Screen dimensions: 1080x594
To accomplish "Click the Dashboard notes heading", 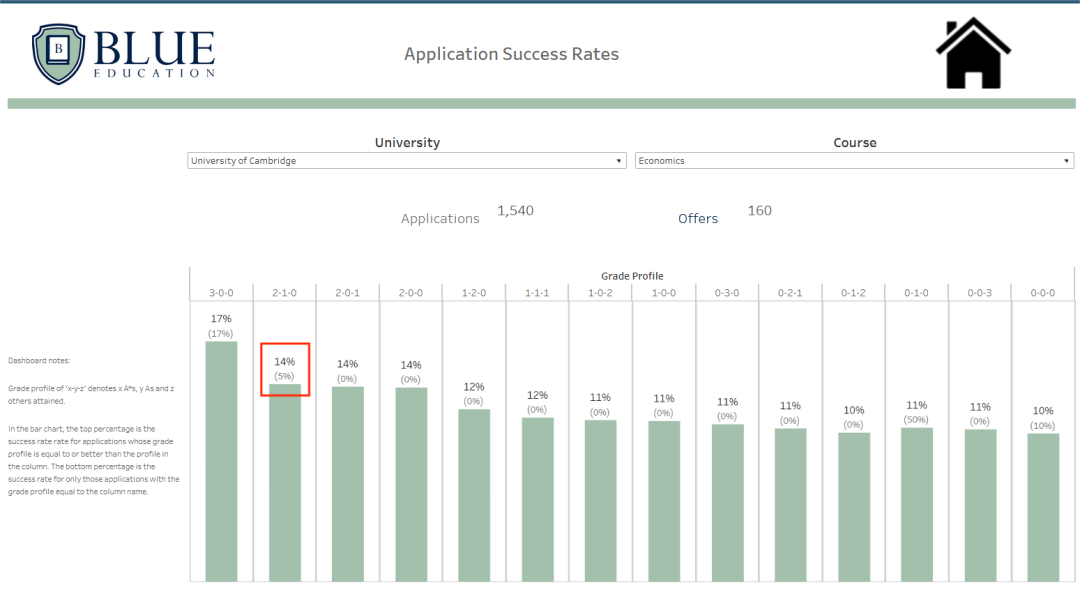I will (39, 360).
